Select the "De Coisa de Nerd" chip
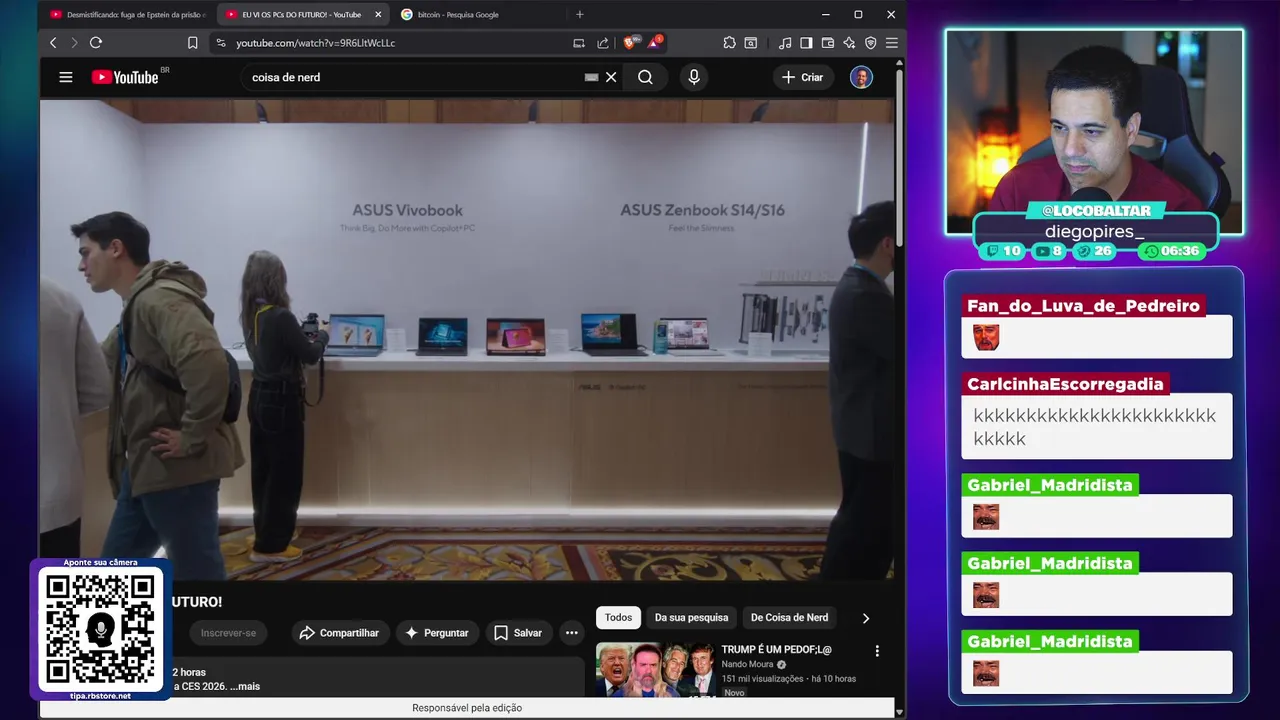The width and height of the screenshot is (1280, 720). (789, 618)
